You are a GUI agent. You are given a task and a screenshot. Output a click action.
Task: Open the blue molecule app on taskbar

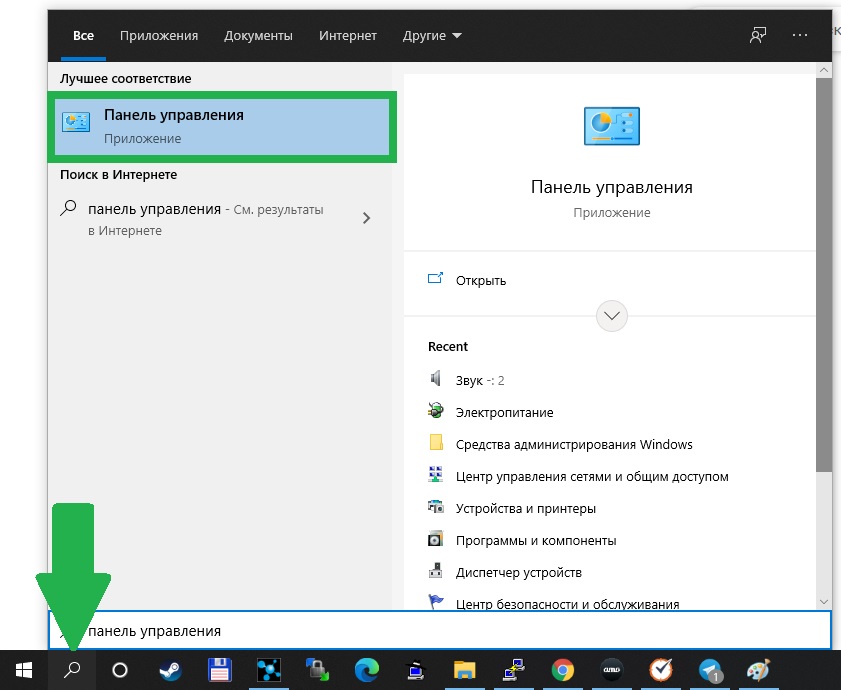point(269,670)
